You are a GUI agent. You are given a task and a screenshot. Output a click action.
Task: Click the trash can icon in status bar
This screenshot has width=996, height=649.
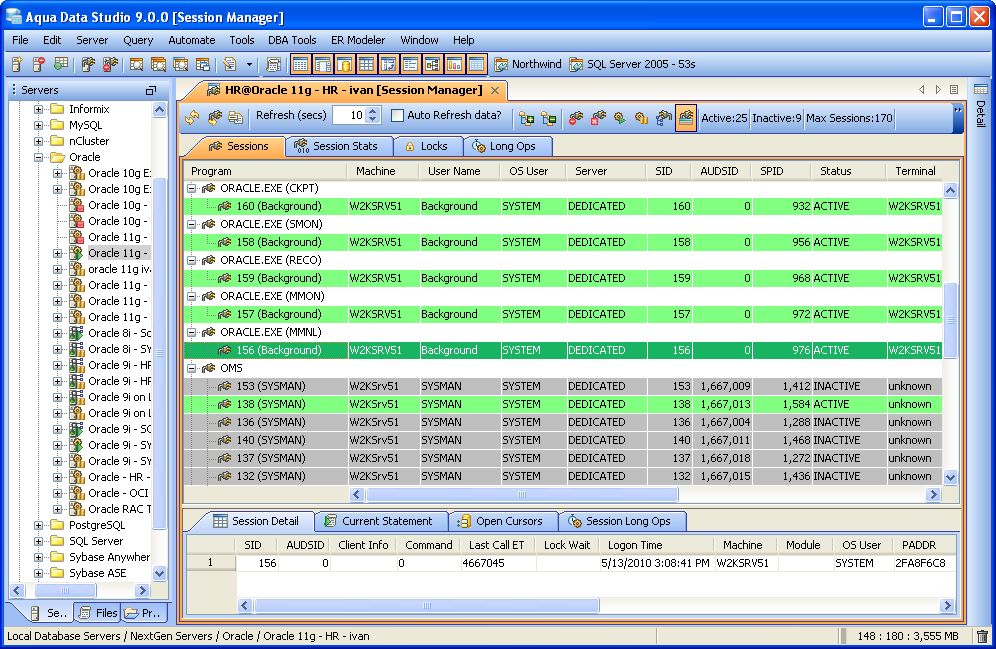(982, 636)
